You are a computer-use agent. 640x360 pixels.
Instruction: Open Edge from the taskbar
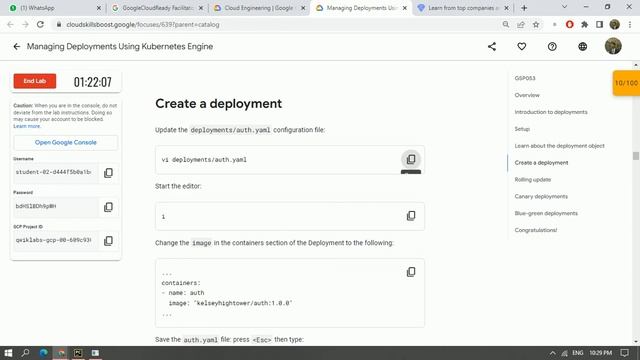pos(43,353)
